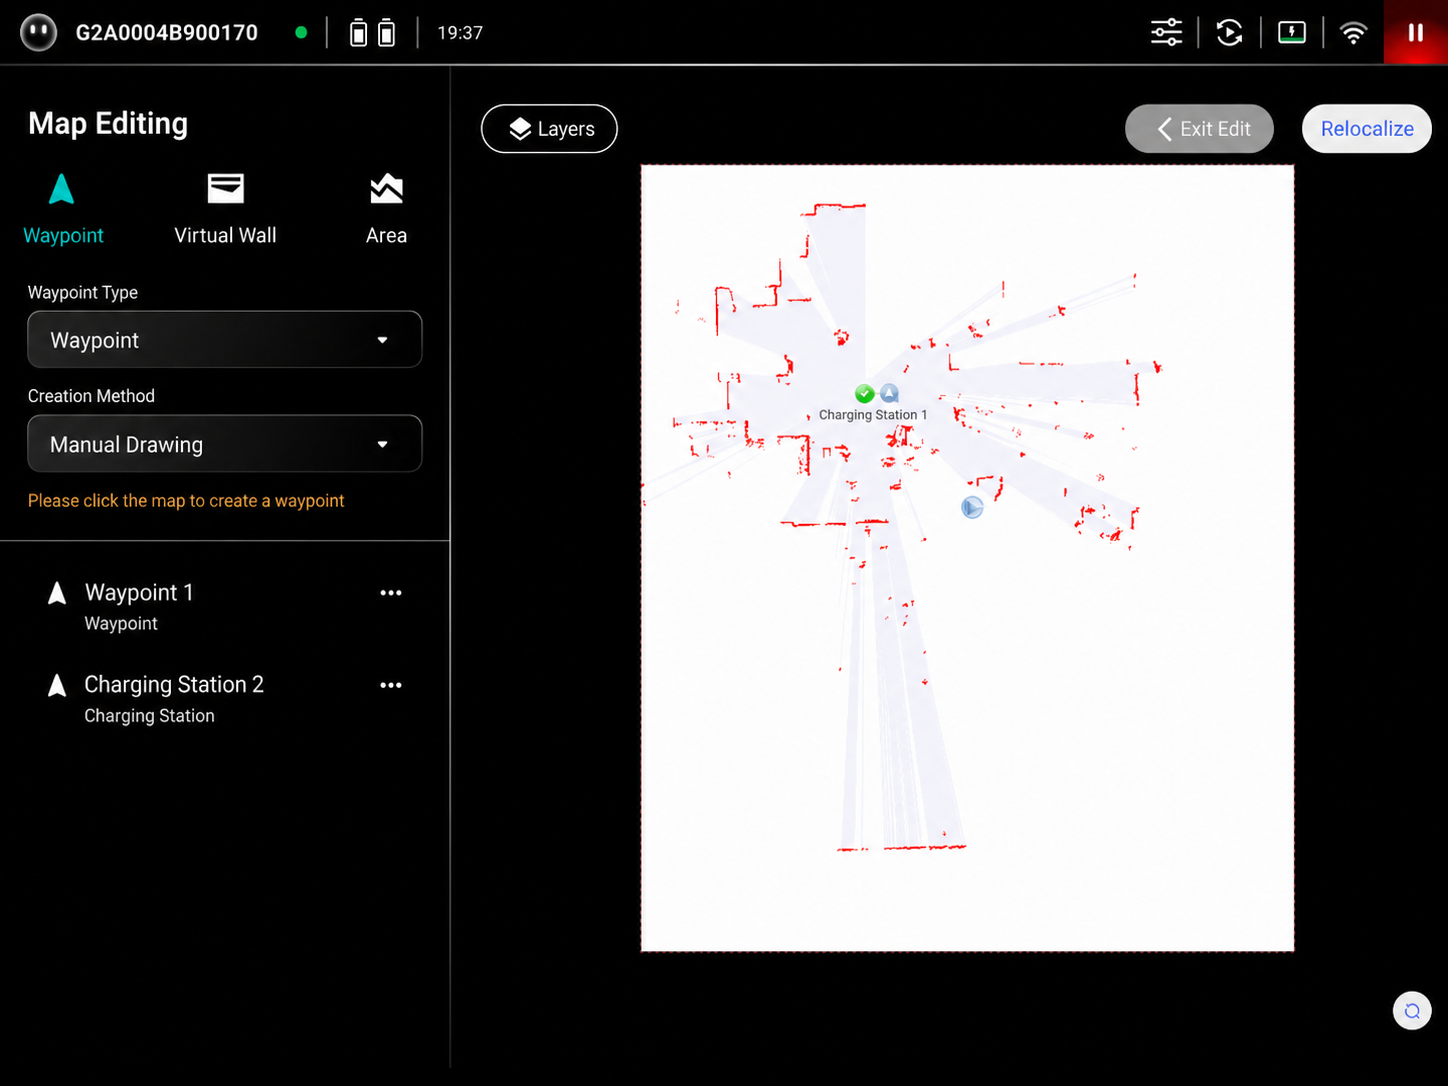The height and width of the screenshot is (1086, 1448).
Task: Click Charging Station 1 waypoint marker
Action: (x=889, y=393)
